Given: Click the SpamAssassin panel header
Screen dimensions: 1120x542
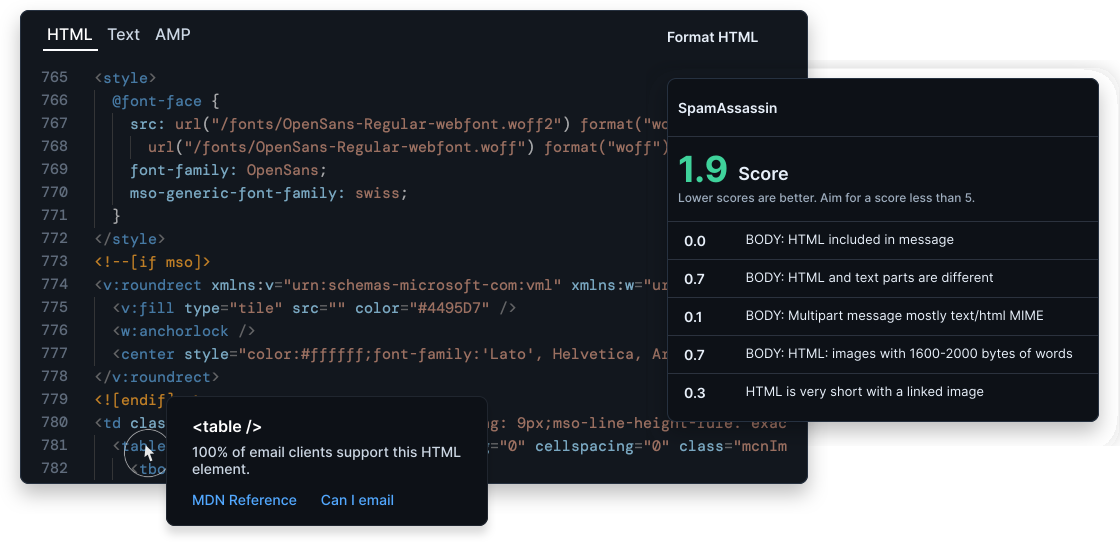Looking at the screenshot, I should (727, 108).
